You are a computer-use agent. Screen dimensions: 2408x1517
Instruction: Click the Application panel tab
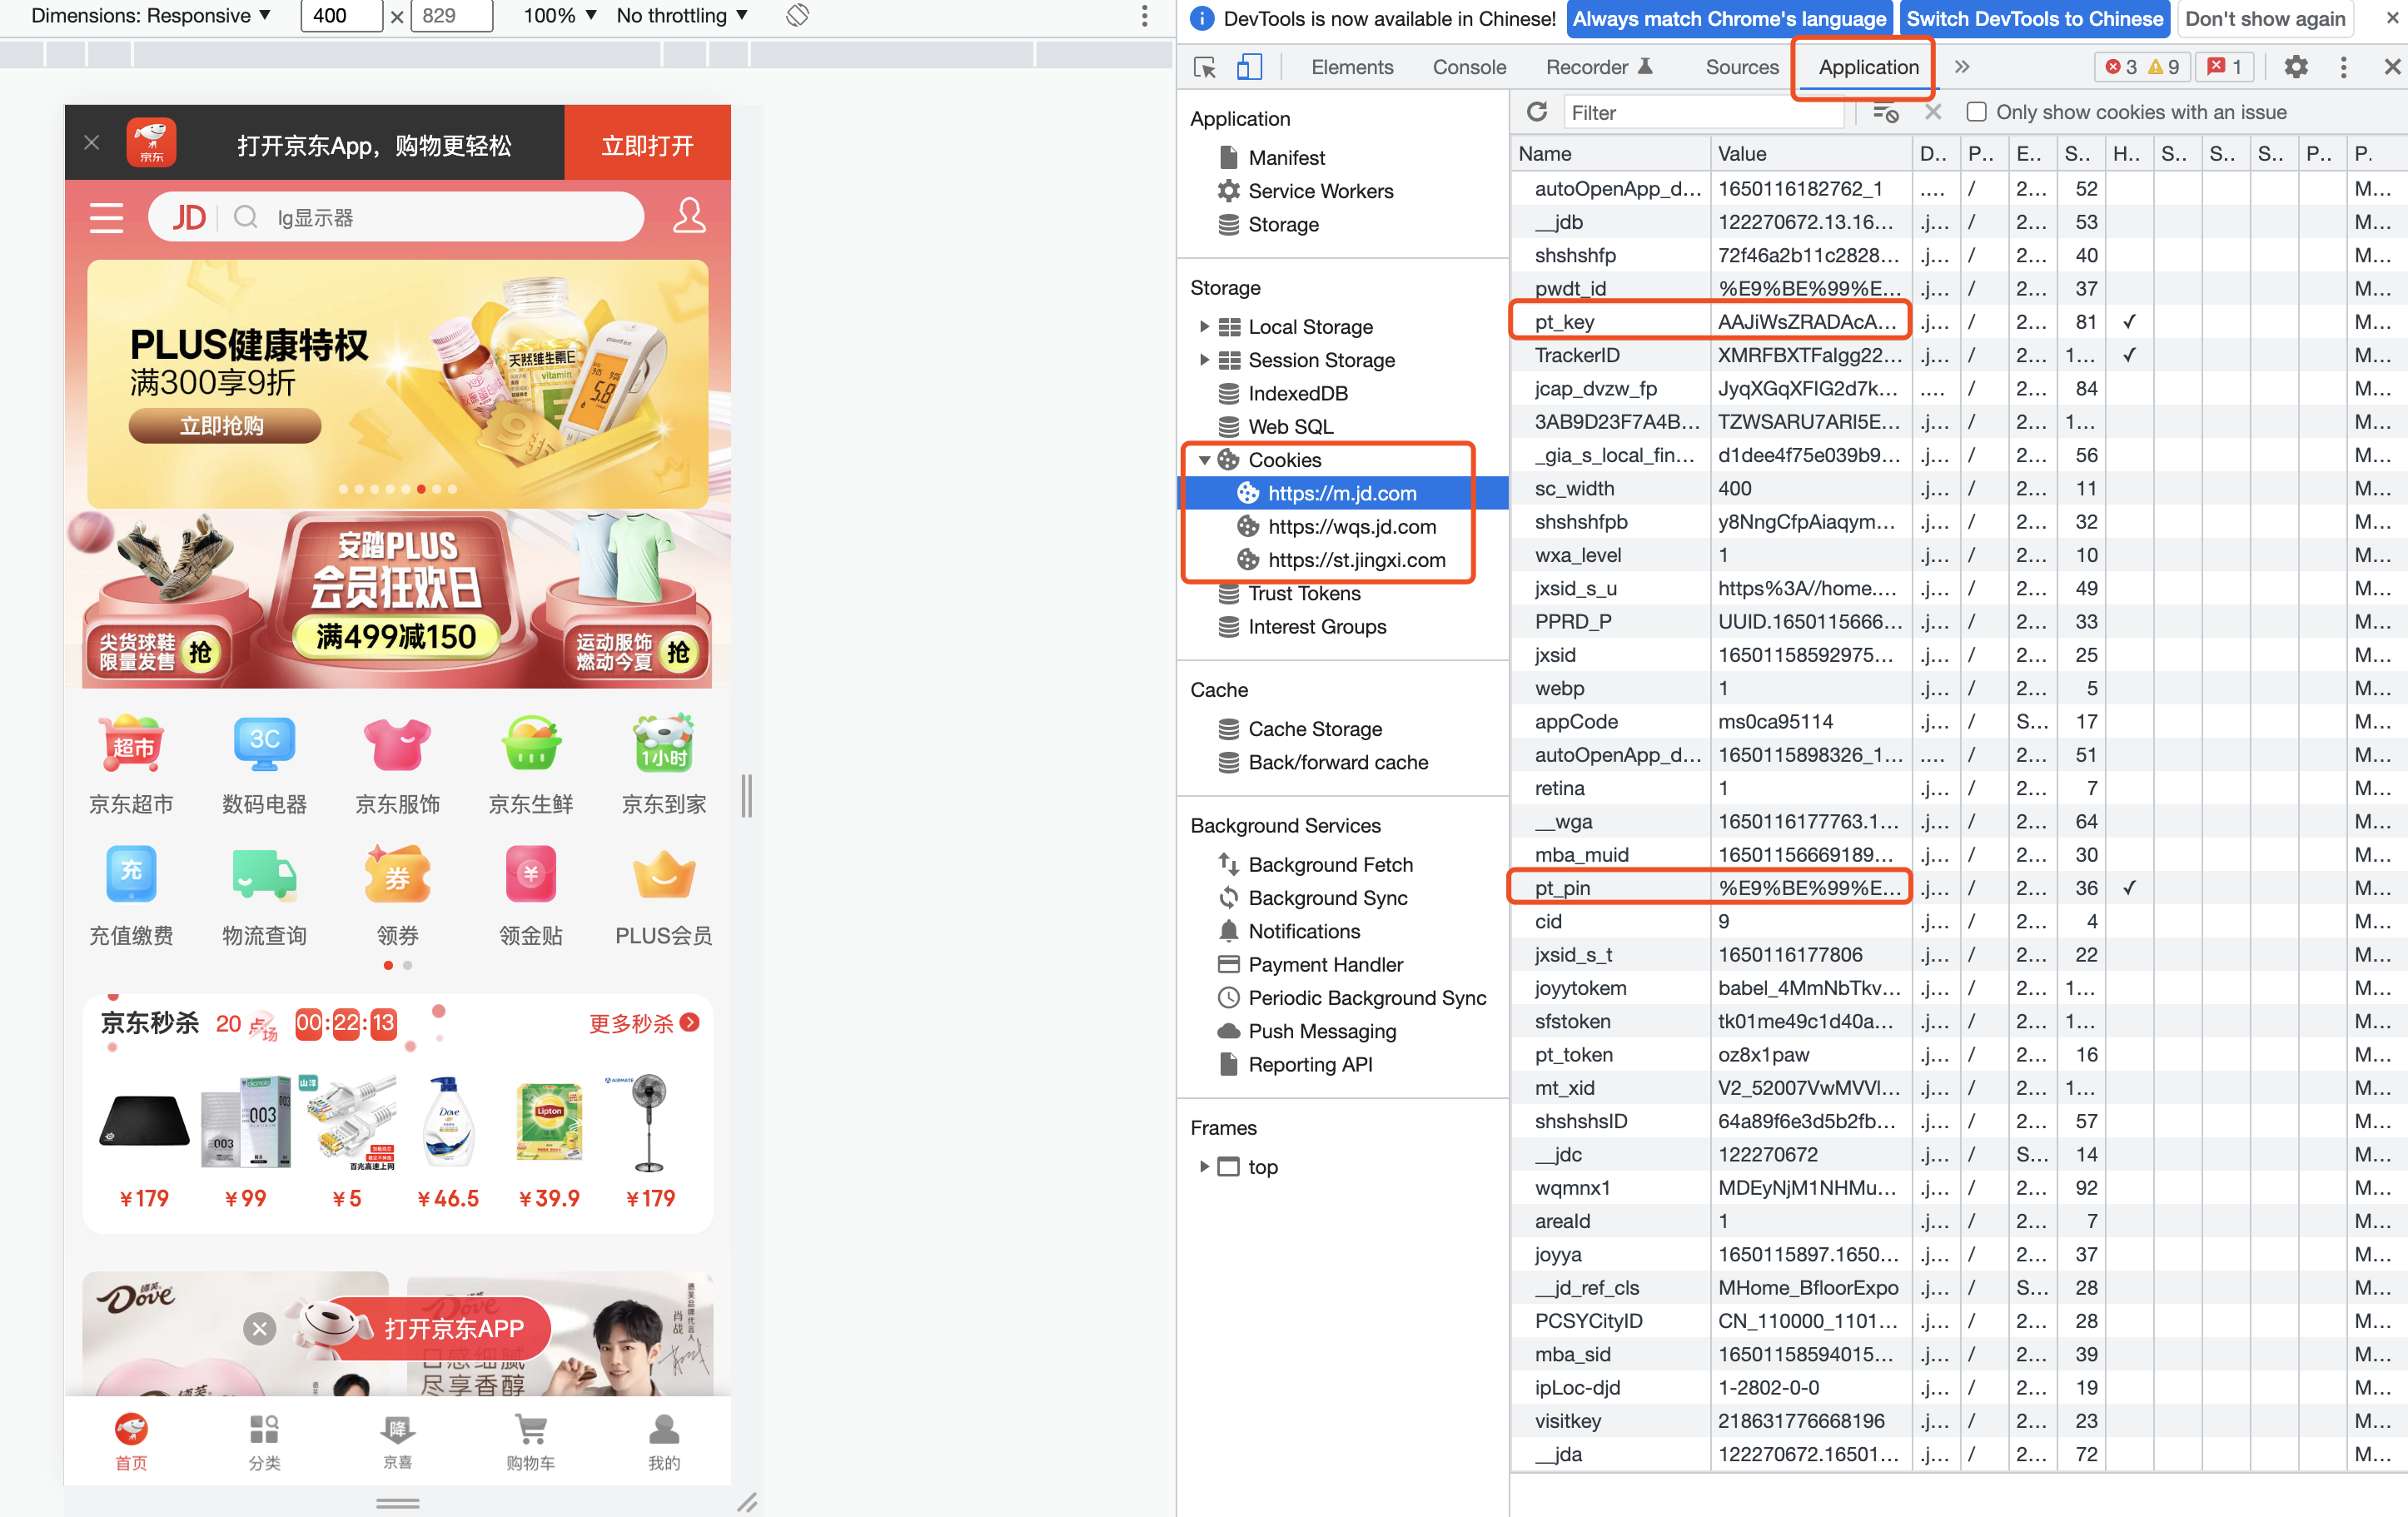coord(1866,67)
